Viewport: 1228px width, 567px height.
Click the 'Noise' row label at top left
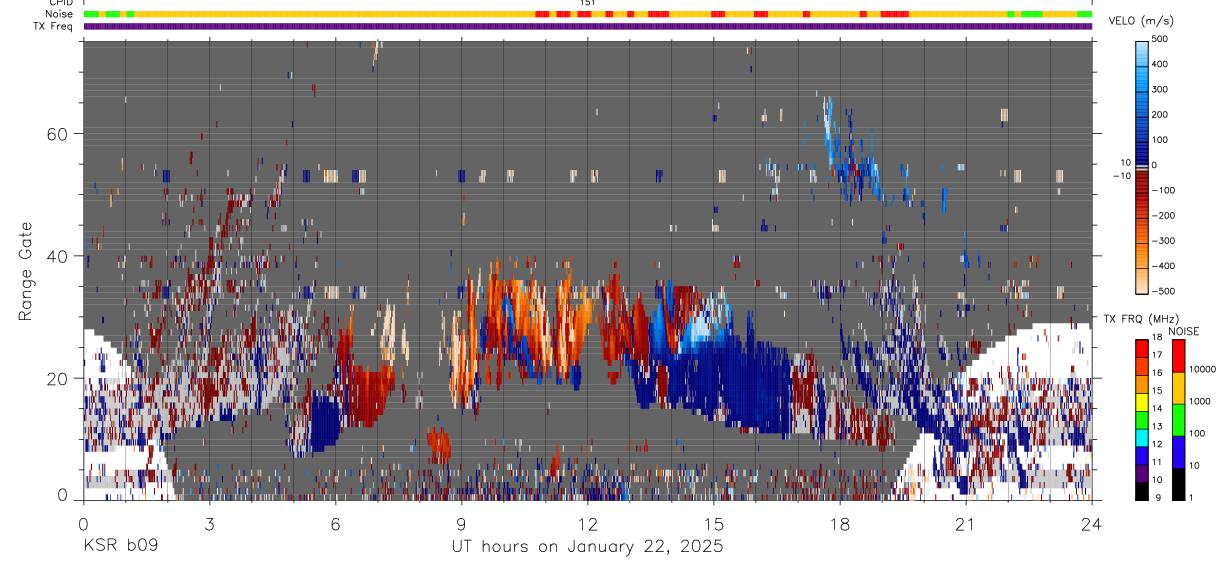pos(60,14)
